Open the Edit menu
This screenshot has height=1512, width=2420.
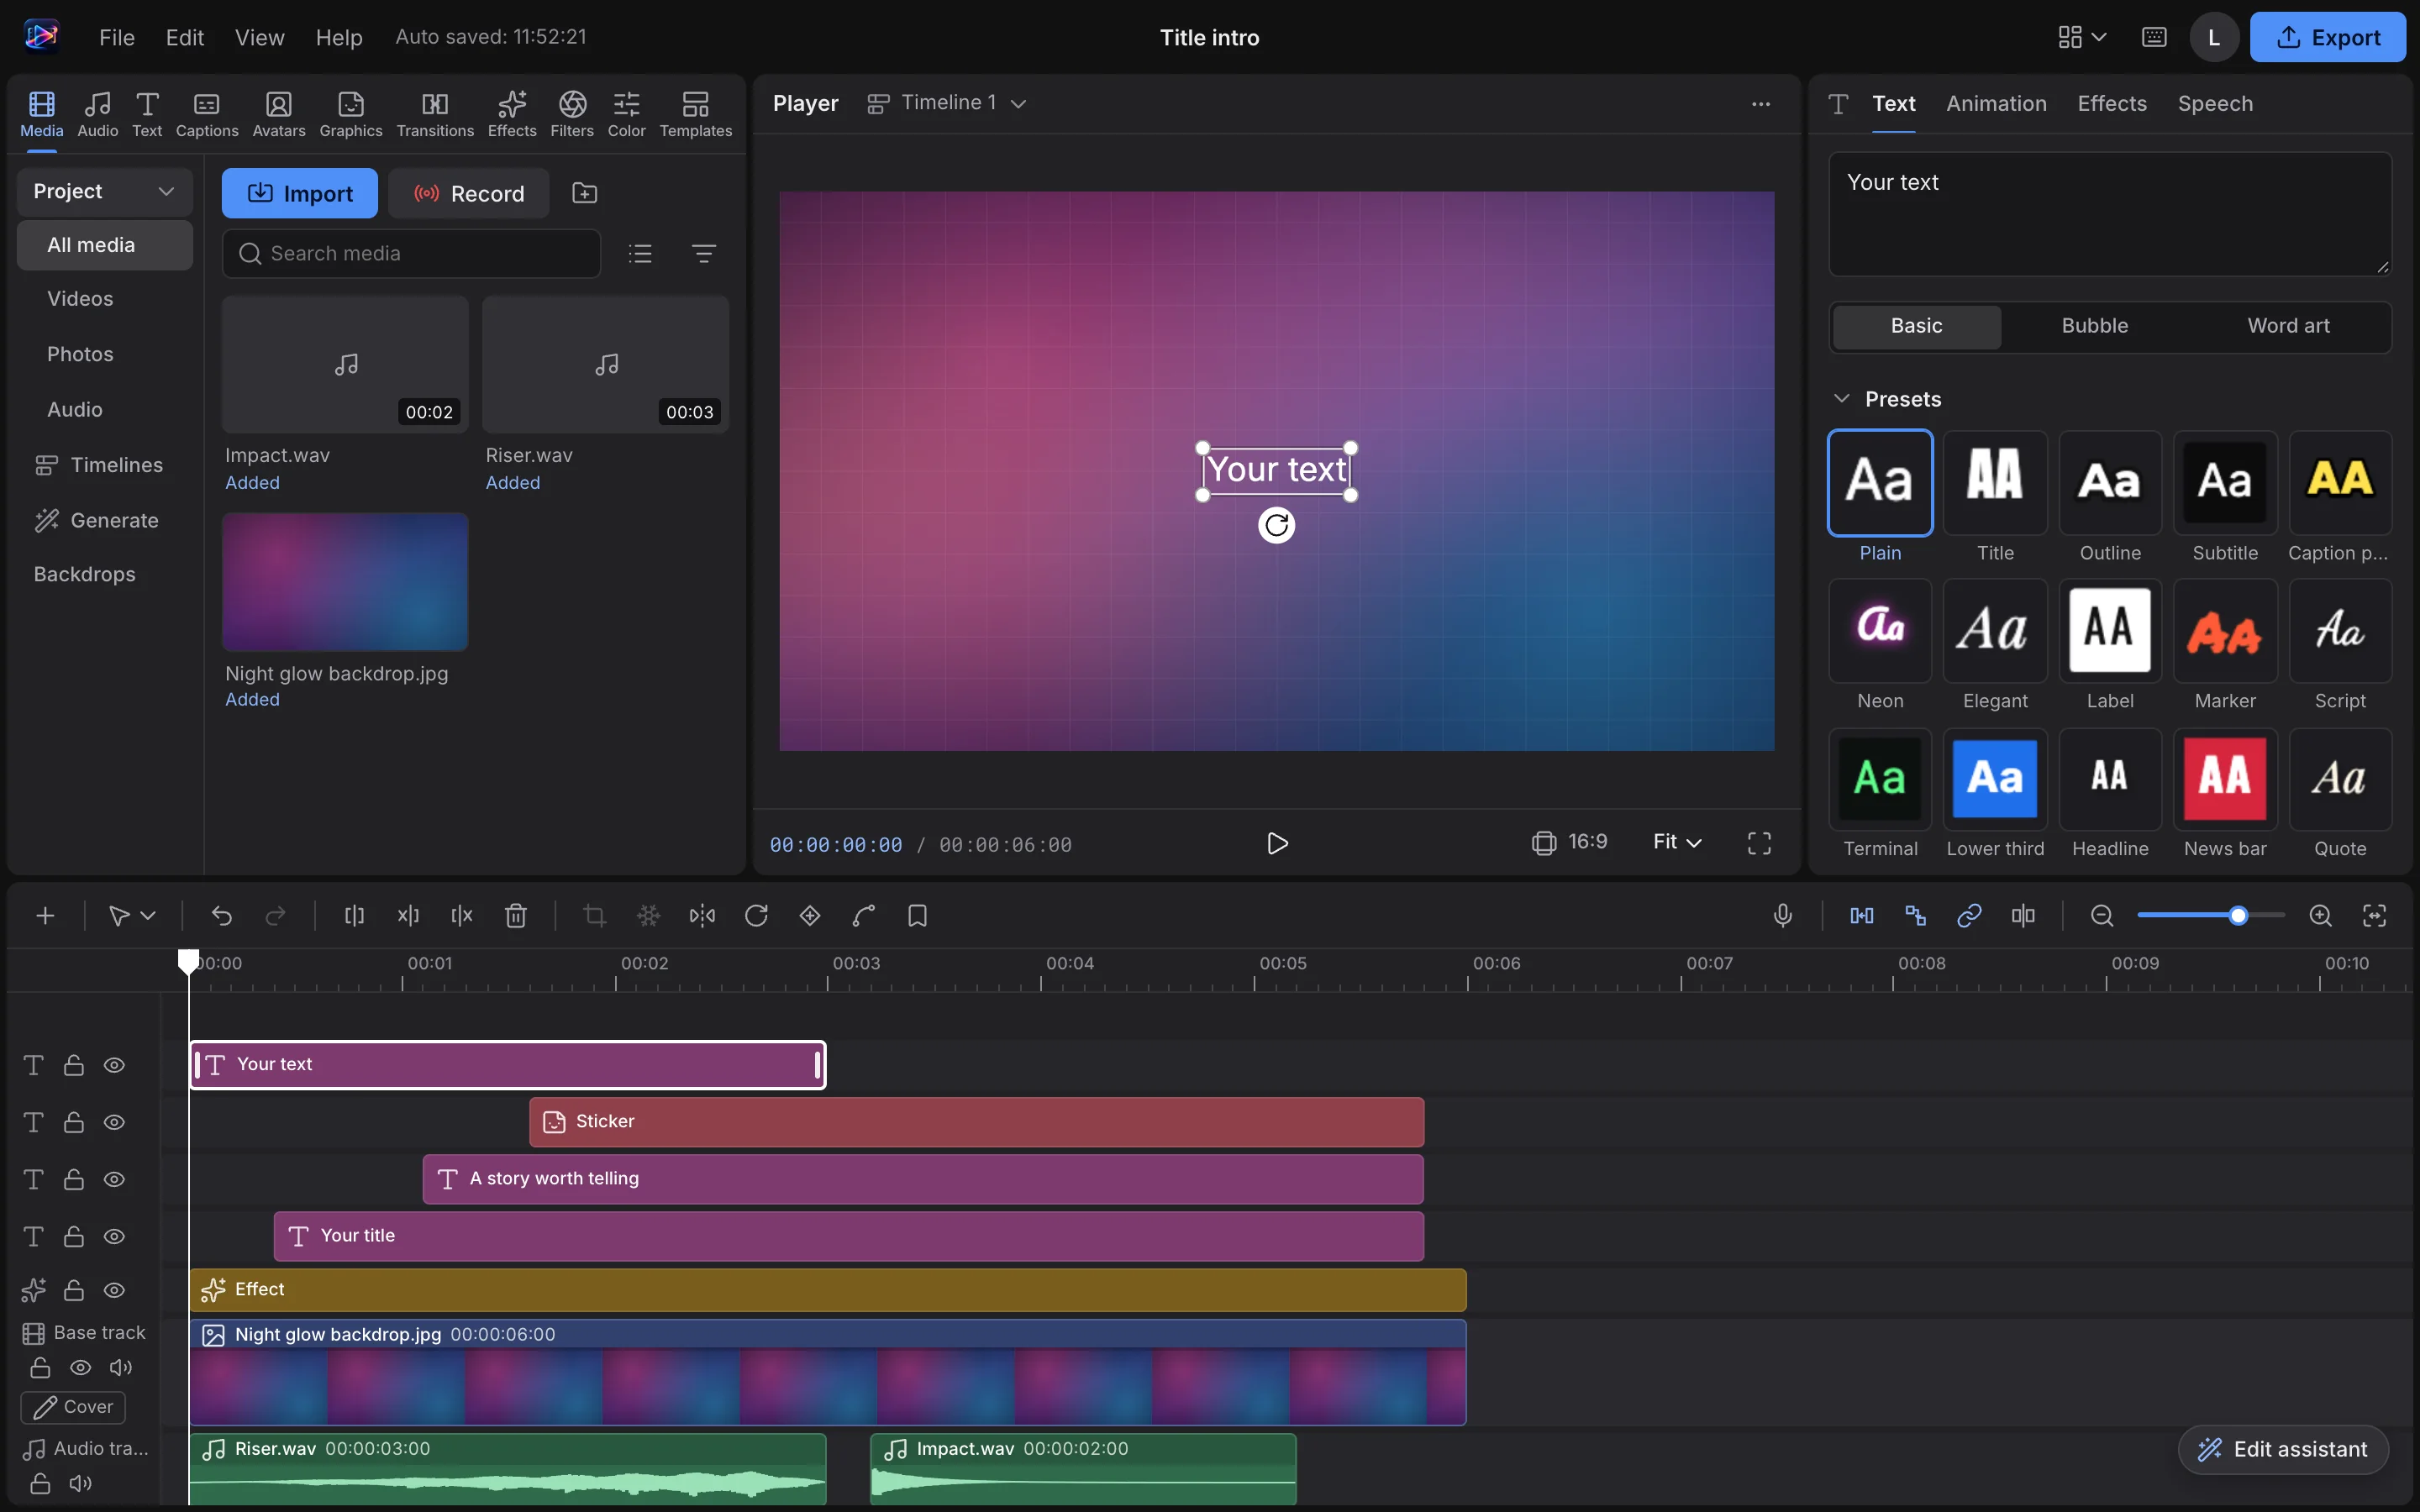click(185, 37)
